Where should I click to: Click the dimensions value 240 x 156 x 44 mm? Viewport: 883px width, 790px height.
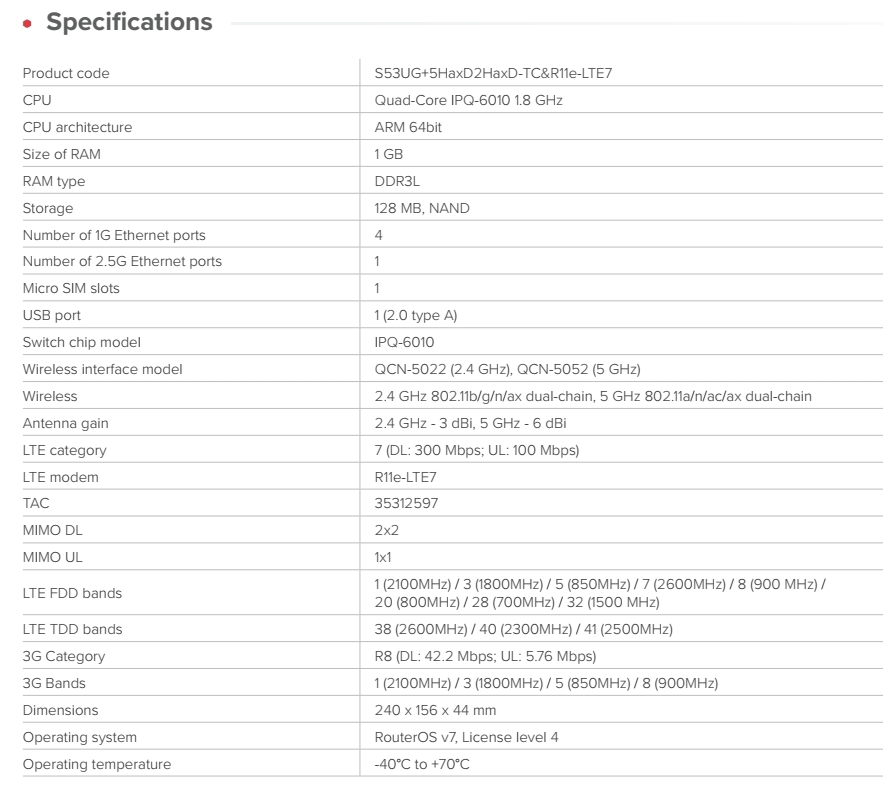click(x=435, y=710)
